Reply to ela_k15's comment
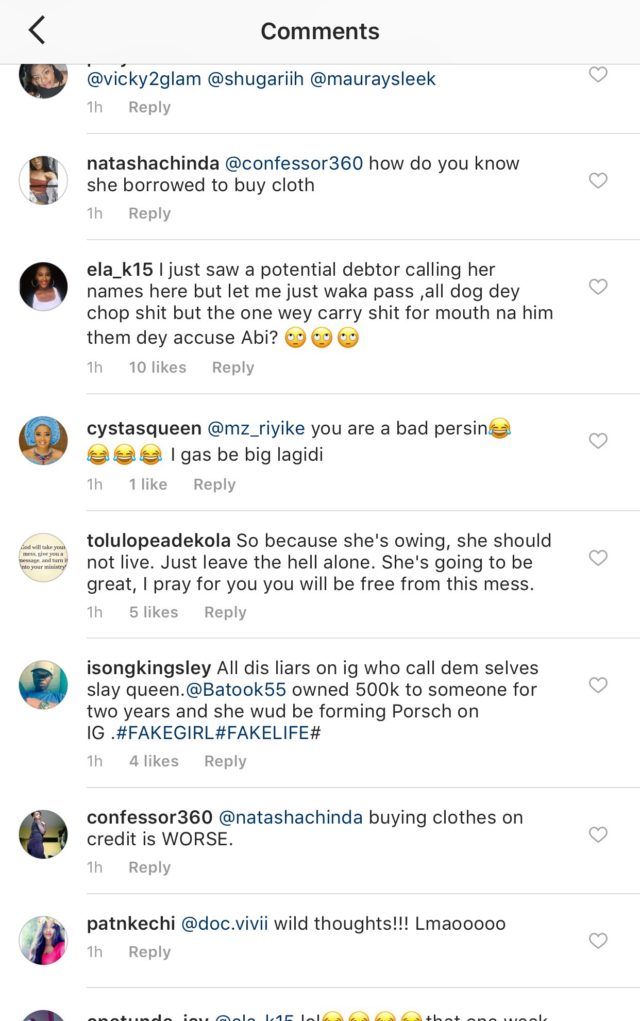 pyautogui.click(x=232, y=368)
